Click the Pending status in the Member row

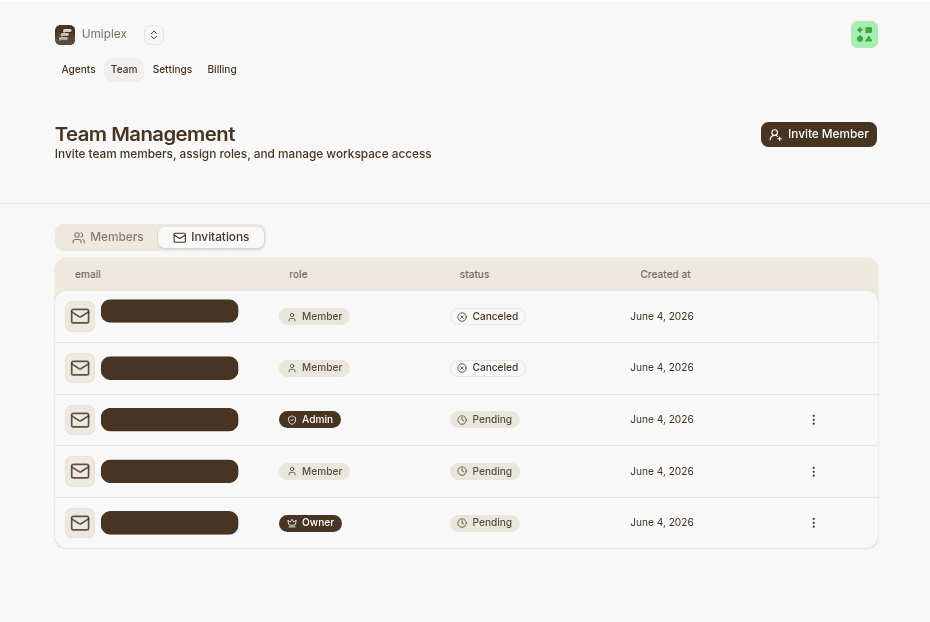tap(485, 471)
